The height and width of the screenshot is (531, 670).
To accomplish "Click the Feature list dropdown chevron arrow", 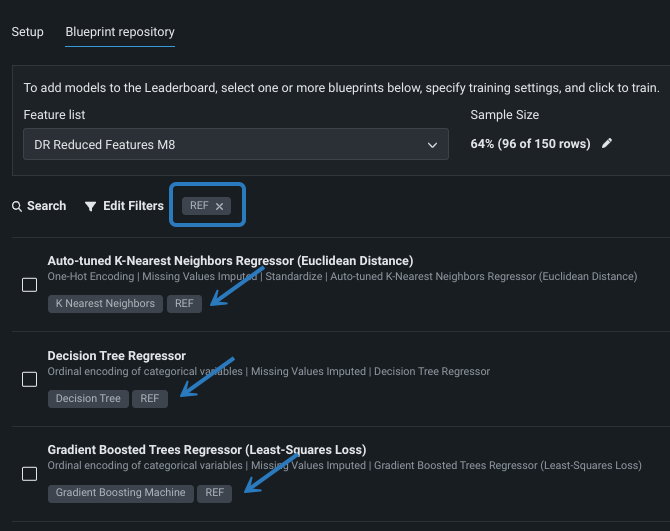I will pos(432,145).
